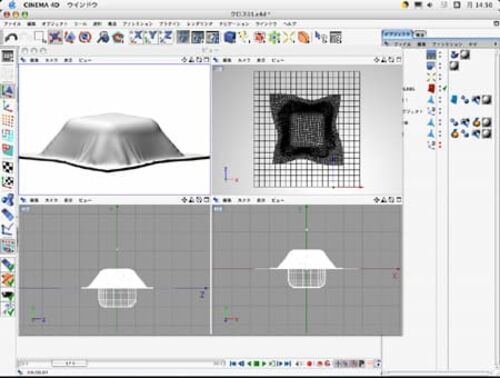The height and width of the screenshot is (378, 500).
Task: Click the green Play forward button
Action: coord(265,364)
